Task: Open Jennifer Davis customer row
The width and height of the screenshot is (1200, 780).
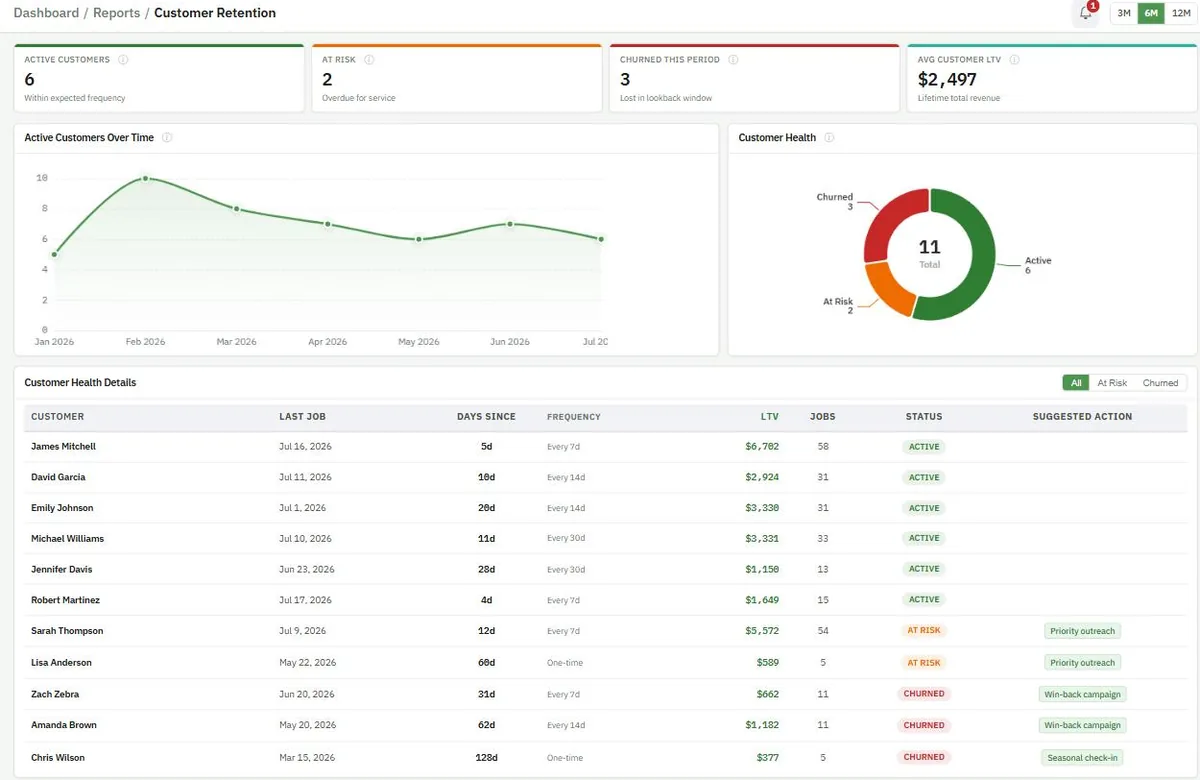Action: (x=605, y=569)
